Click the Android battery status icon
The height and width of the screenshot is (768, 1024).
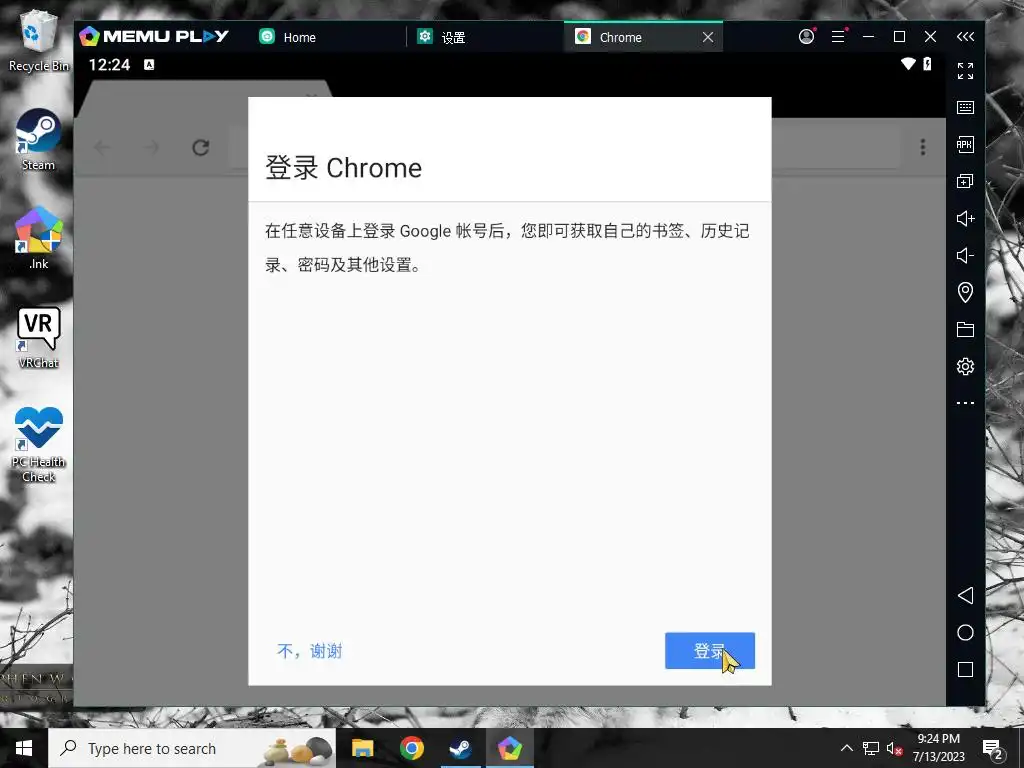click(x=927, y=63)
